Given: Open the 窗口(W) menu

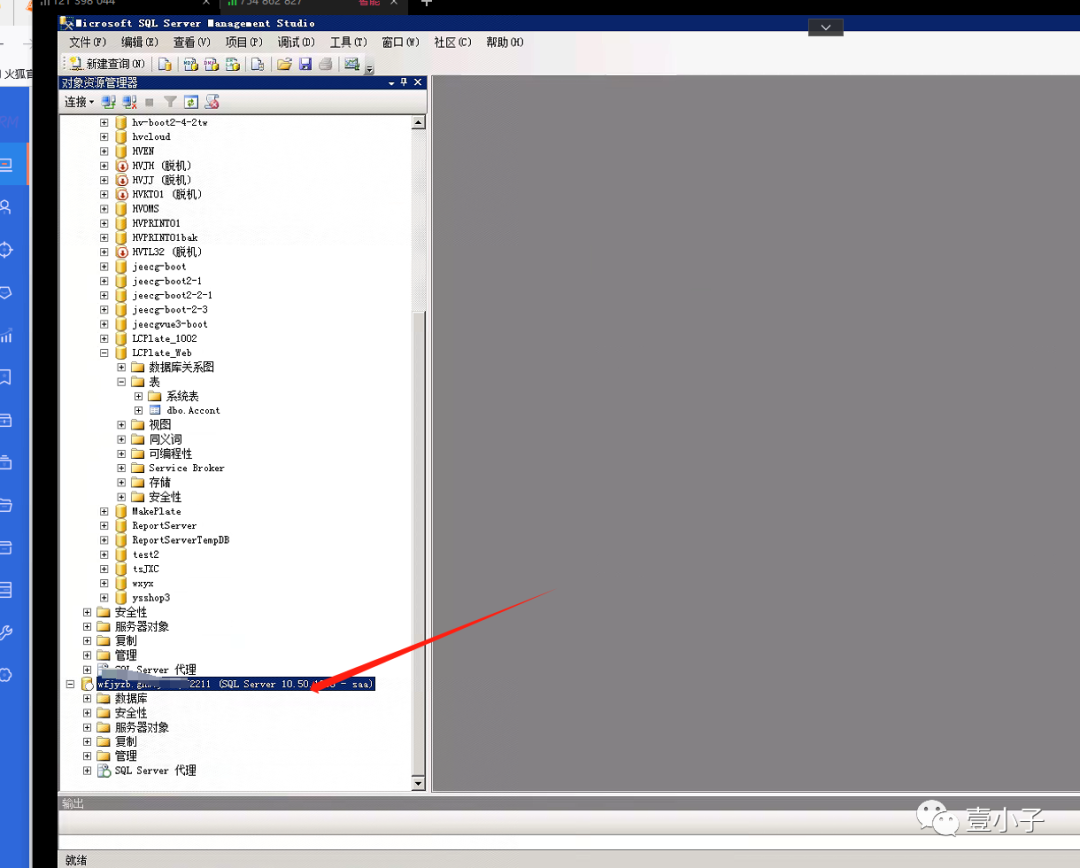Looking at the screenshot, I should point(400,42).
